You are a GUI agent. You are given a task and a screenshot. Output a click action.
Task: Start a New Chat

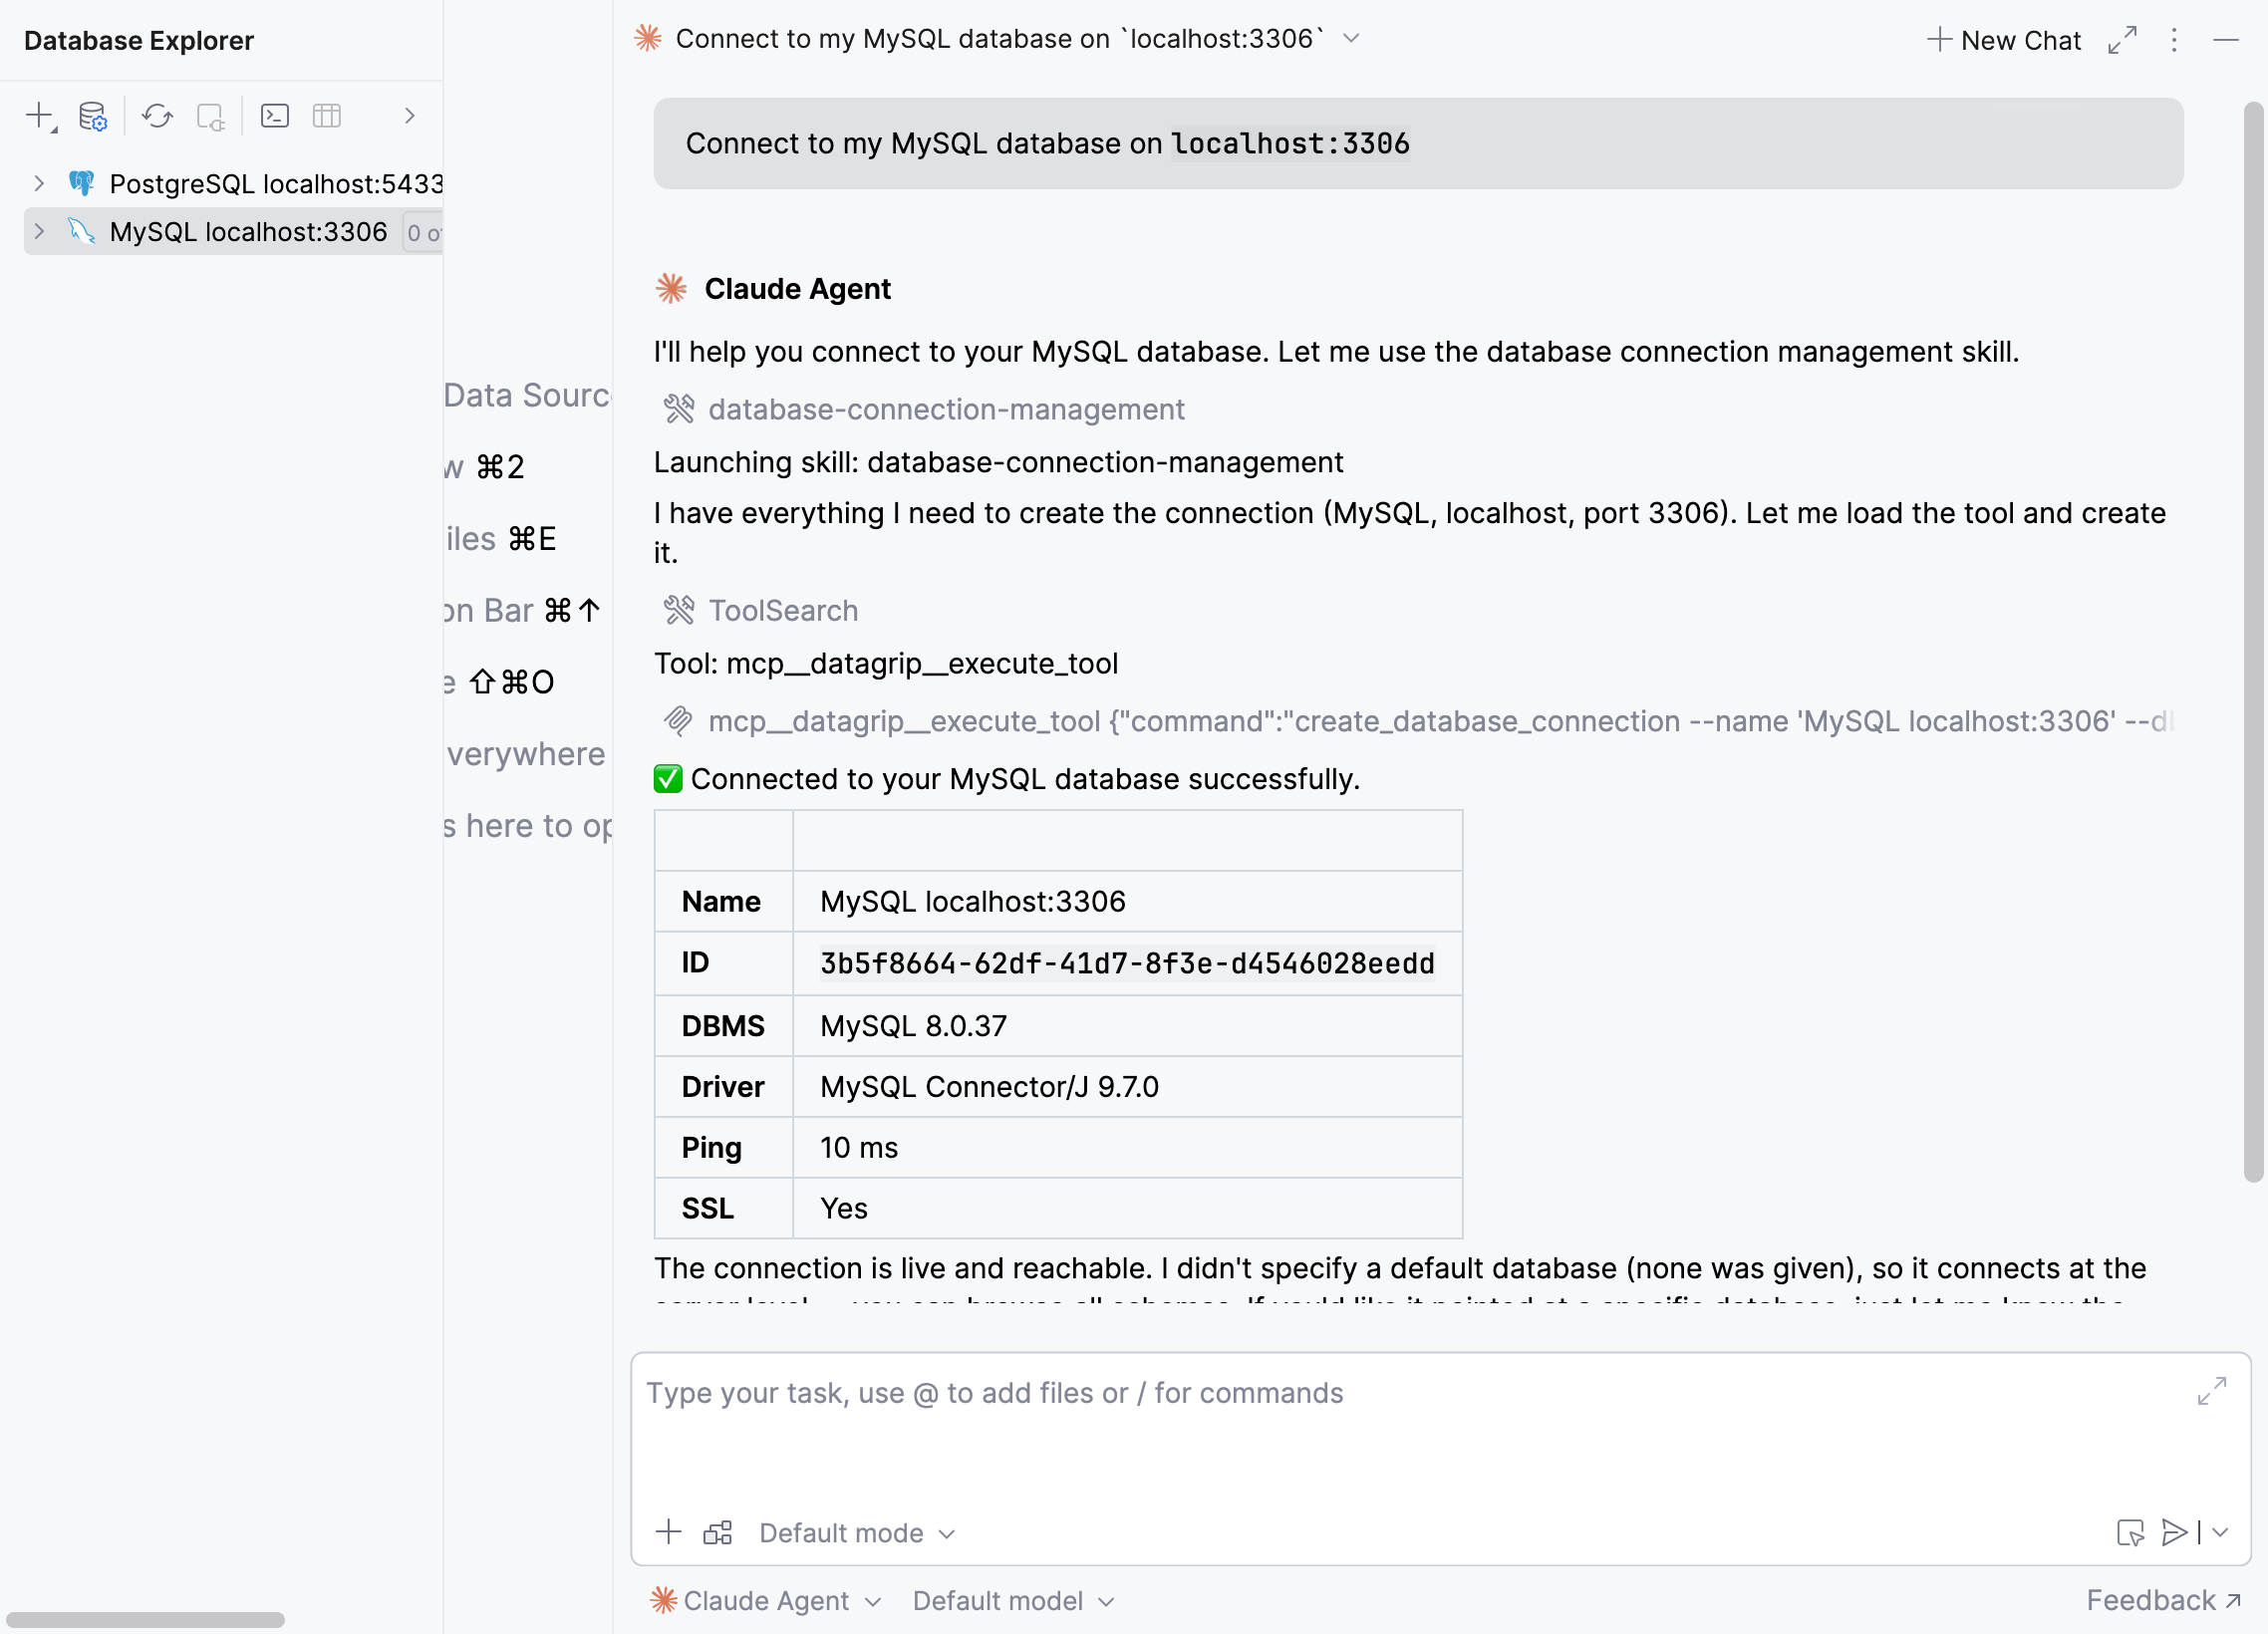2004,40
